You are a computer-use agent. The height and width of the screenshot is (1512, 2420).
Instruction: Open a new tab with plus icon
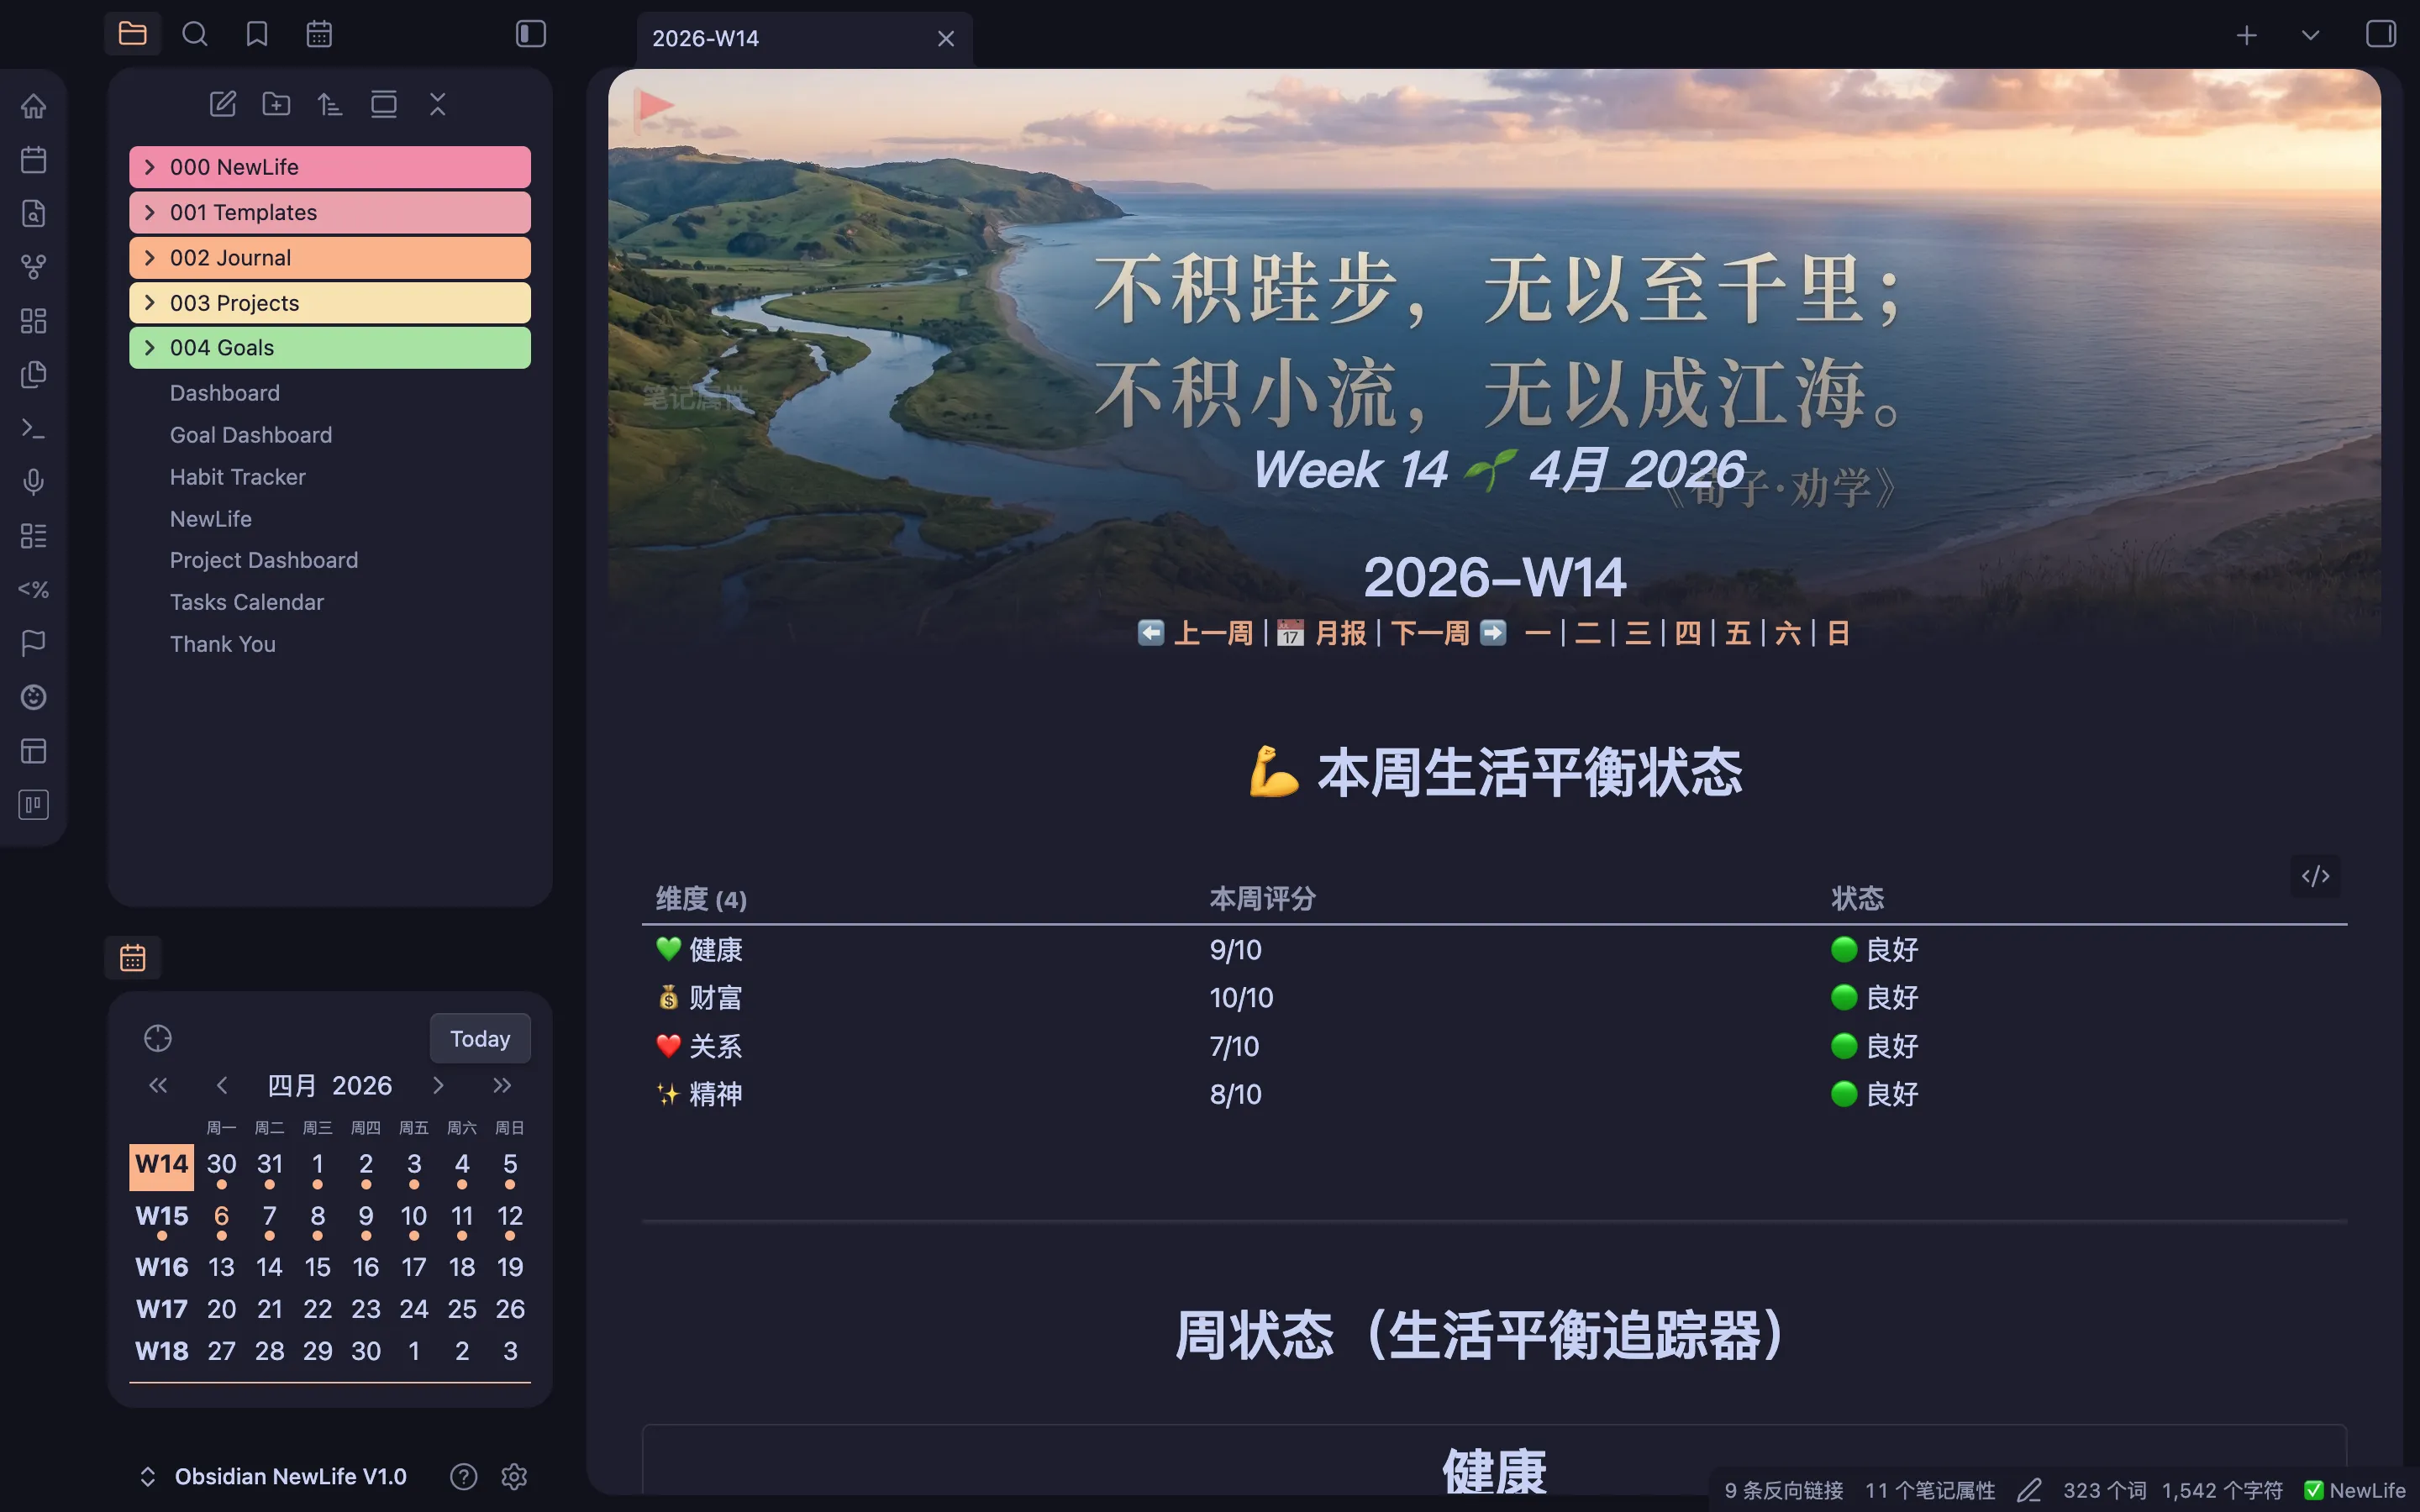pyautogui.click(x=2247, y=35)
